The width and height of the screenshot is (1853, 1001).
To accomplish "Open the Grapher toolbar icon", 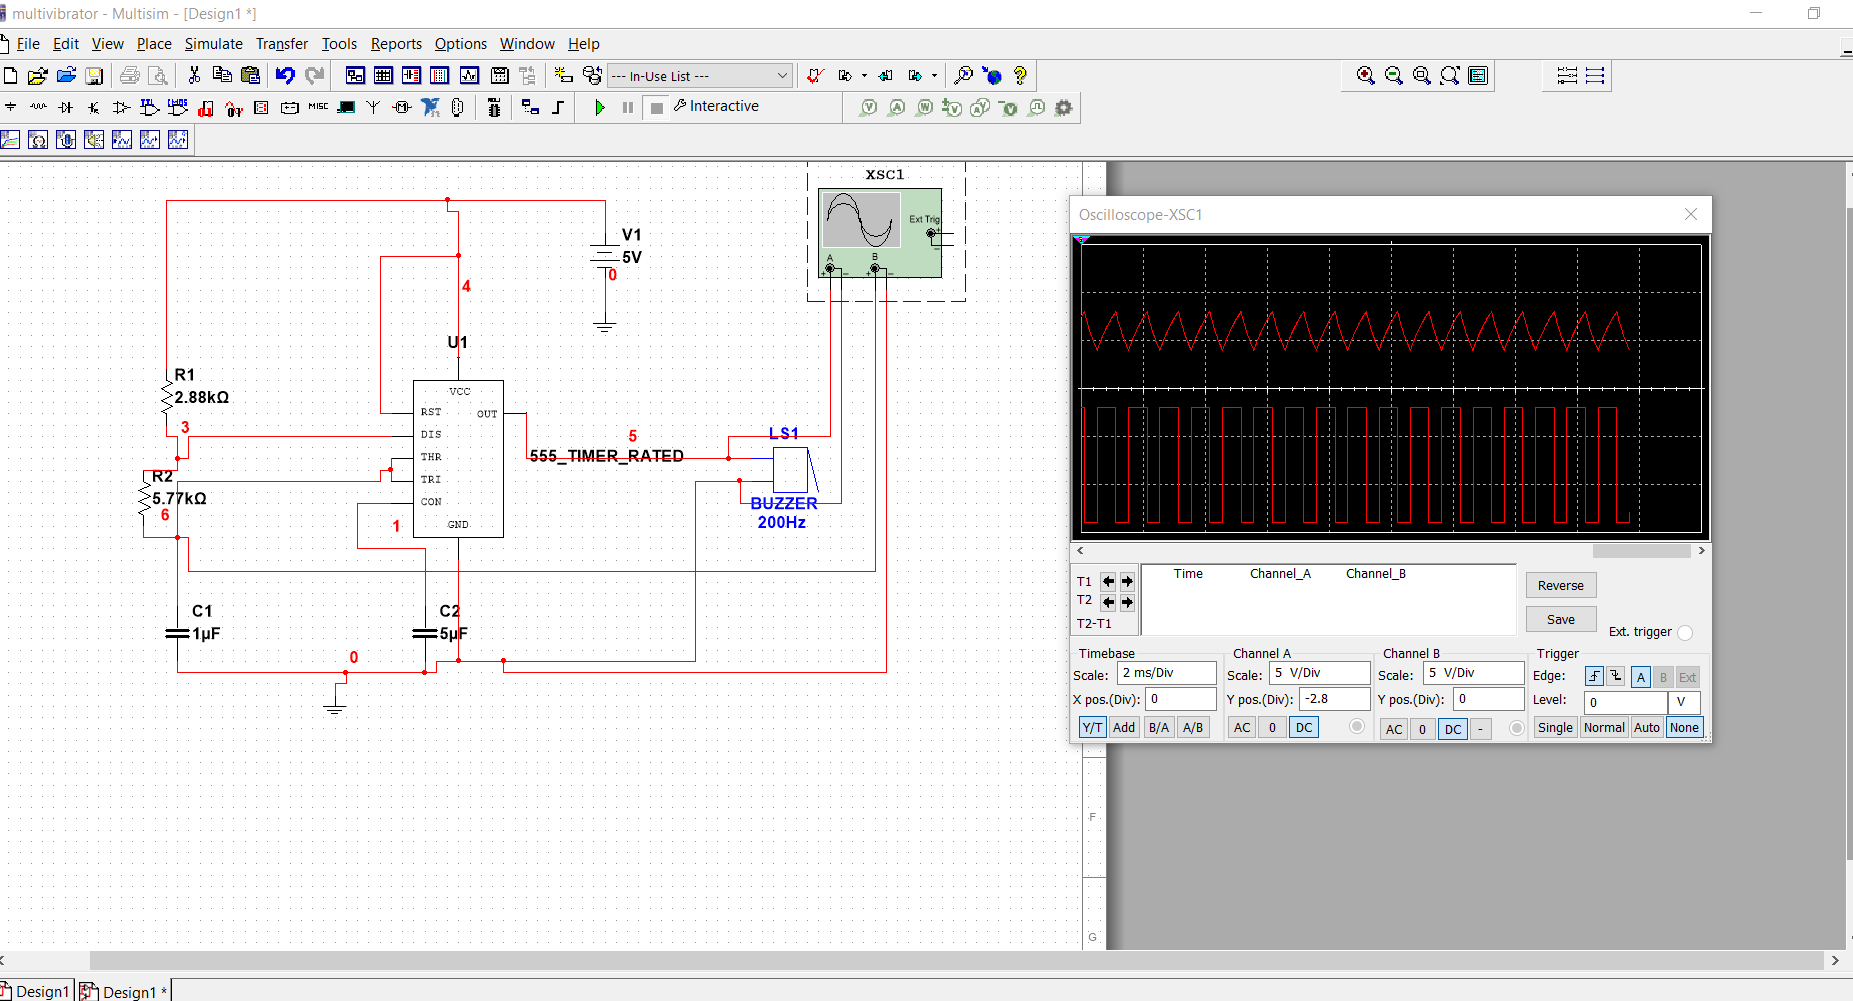I will click(469, 75).
